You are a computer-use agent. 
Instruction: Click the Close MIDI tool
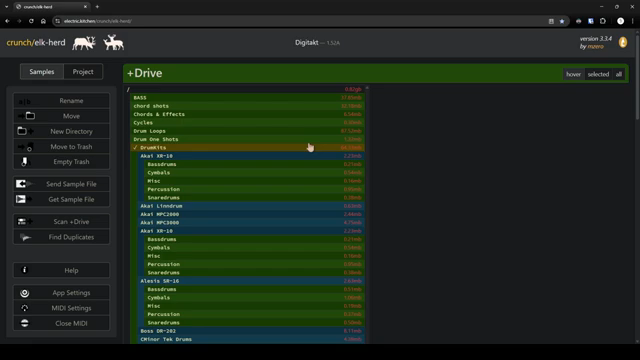coord(61,323)
